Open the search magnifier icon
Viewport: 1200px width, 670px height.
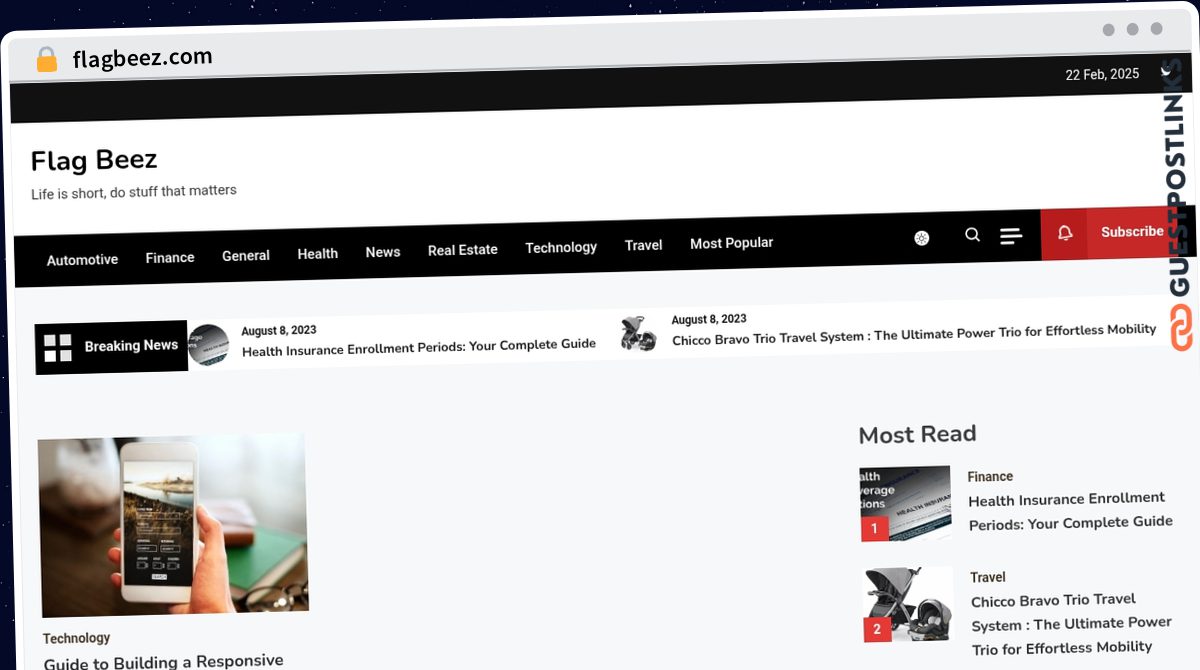(x=972, y=235)
